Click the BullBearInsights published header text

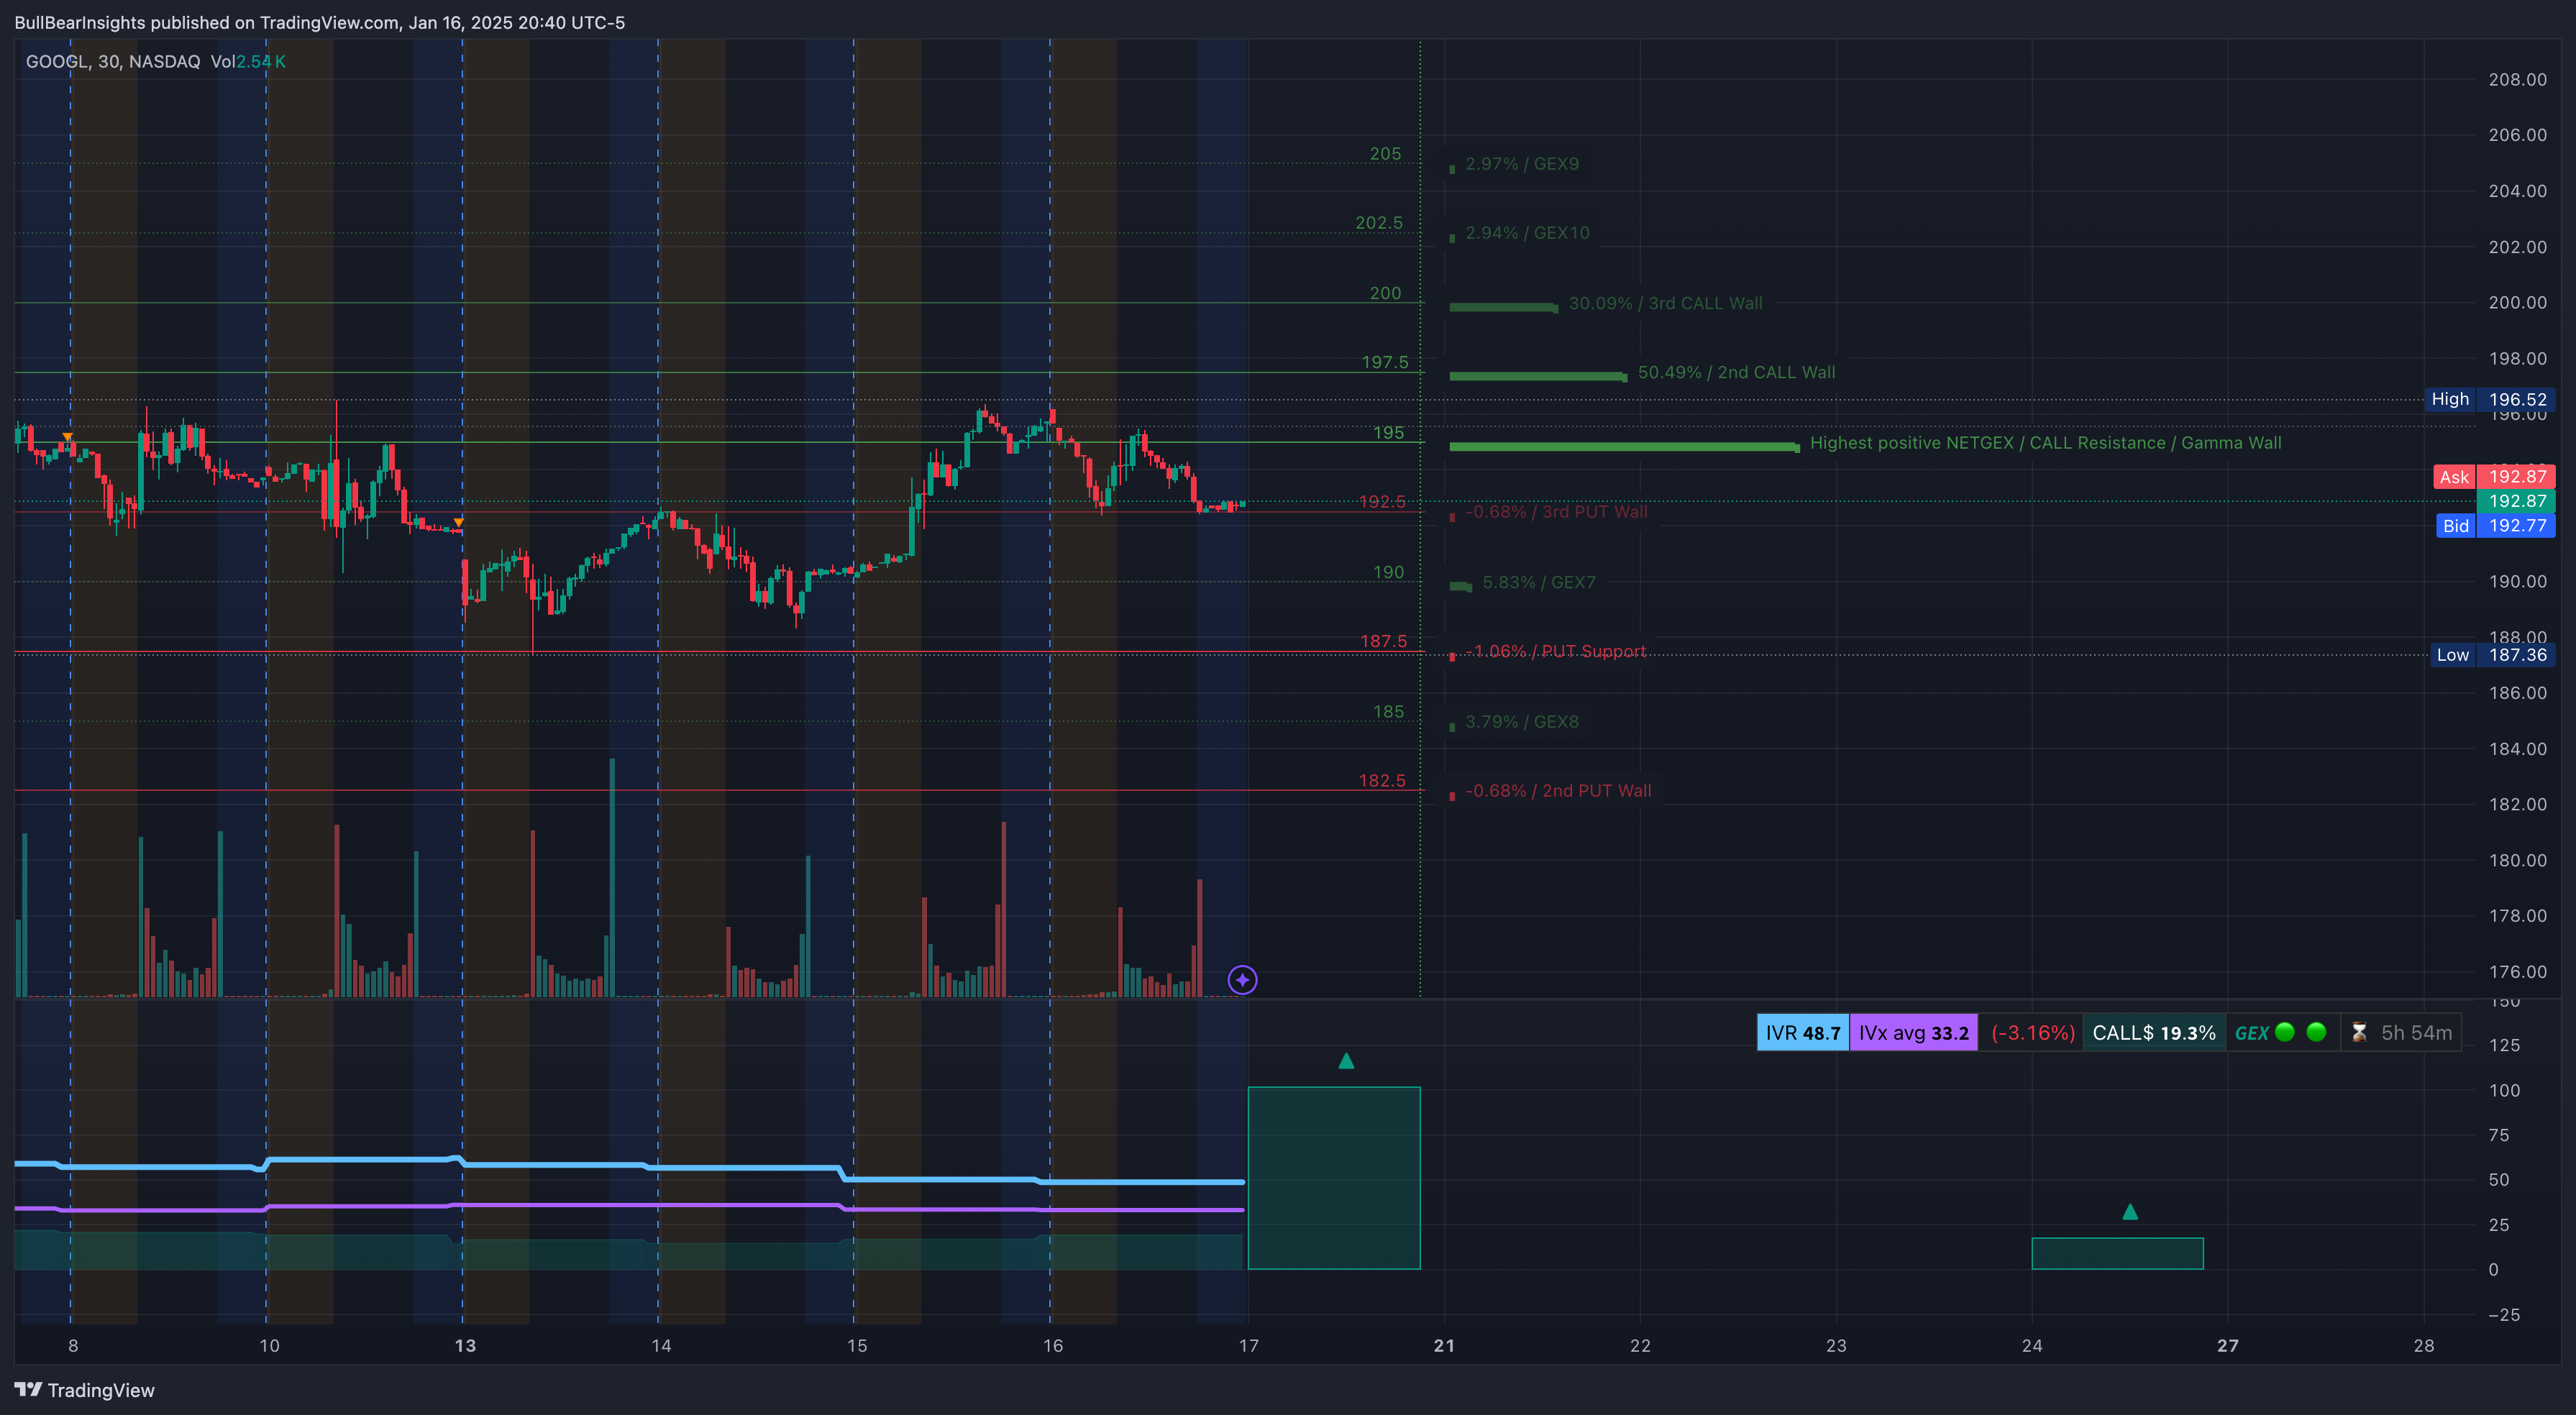pyautogui.click(x=320, y=22)
